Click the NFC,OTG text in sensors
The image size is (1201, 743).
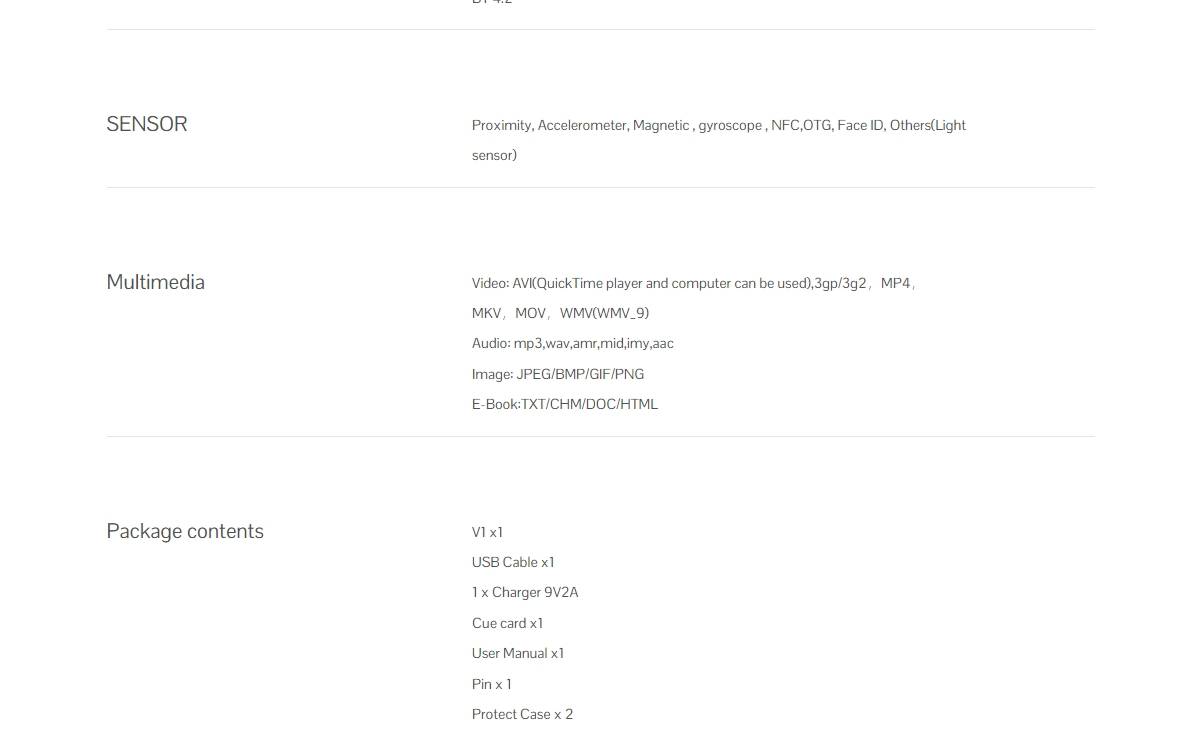[801, 125]
